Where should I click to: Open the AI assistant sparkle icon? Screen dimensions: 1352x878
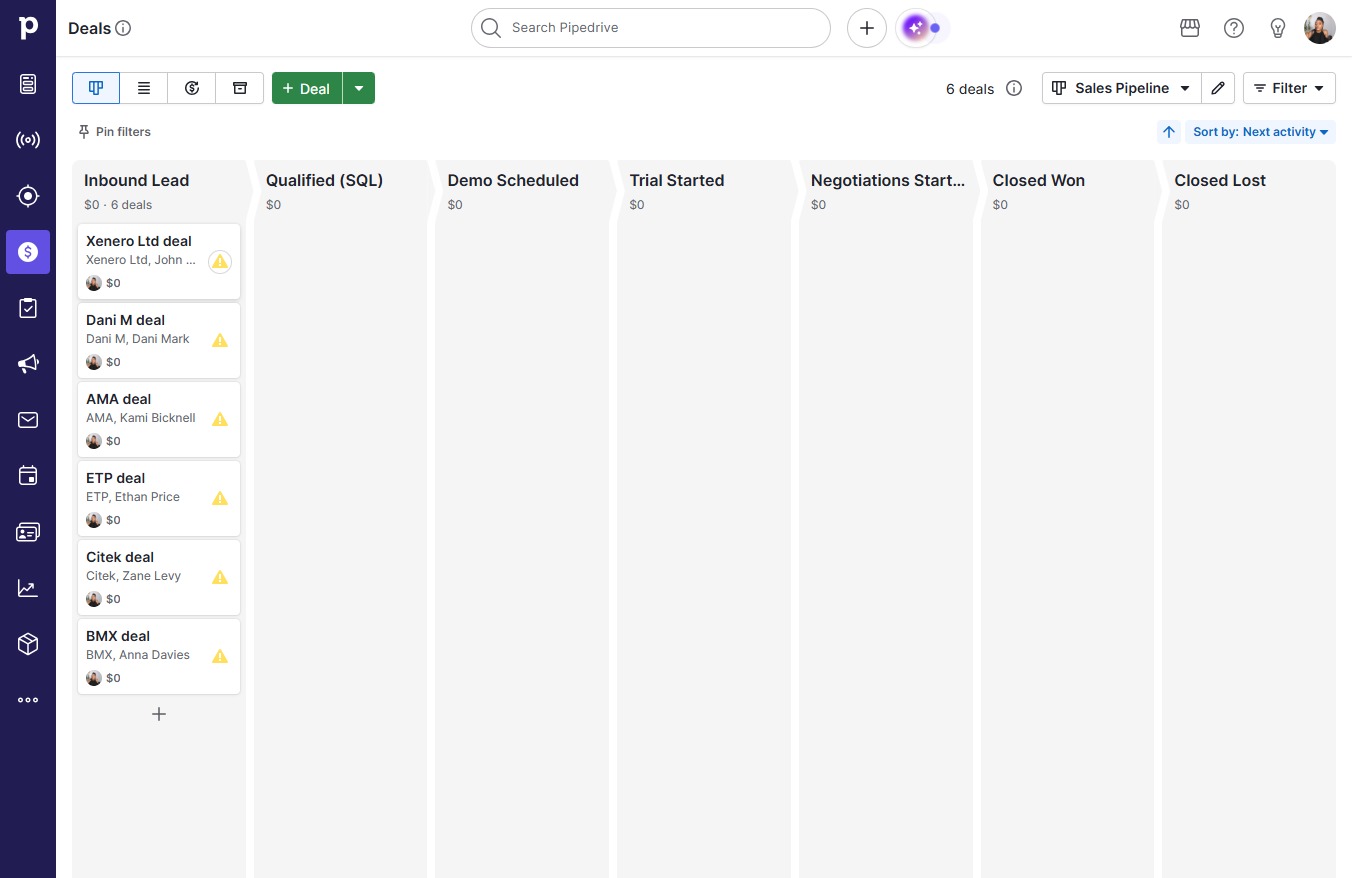(915, 28)
